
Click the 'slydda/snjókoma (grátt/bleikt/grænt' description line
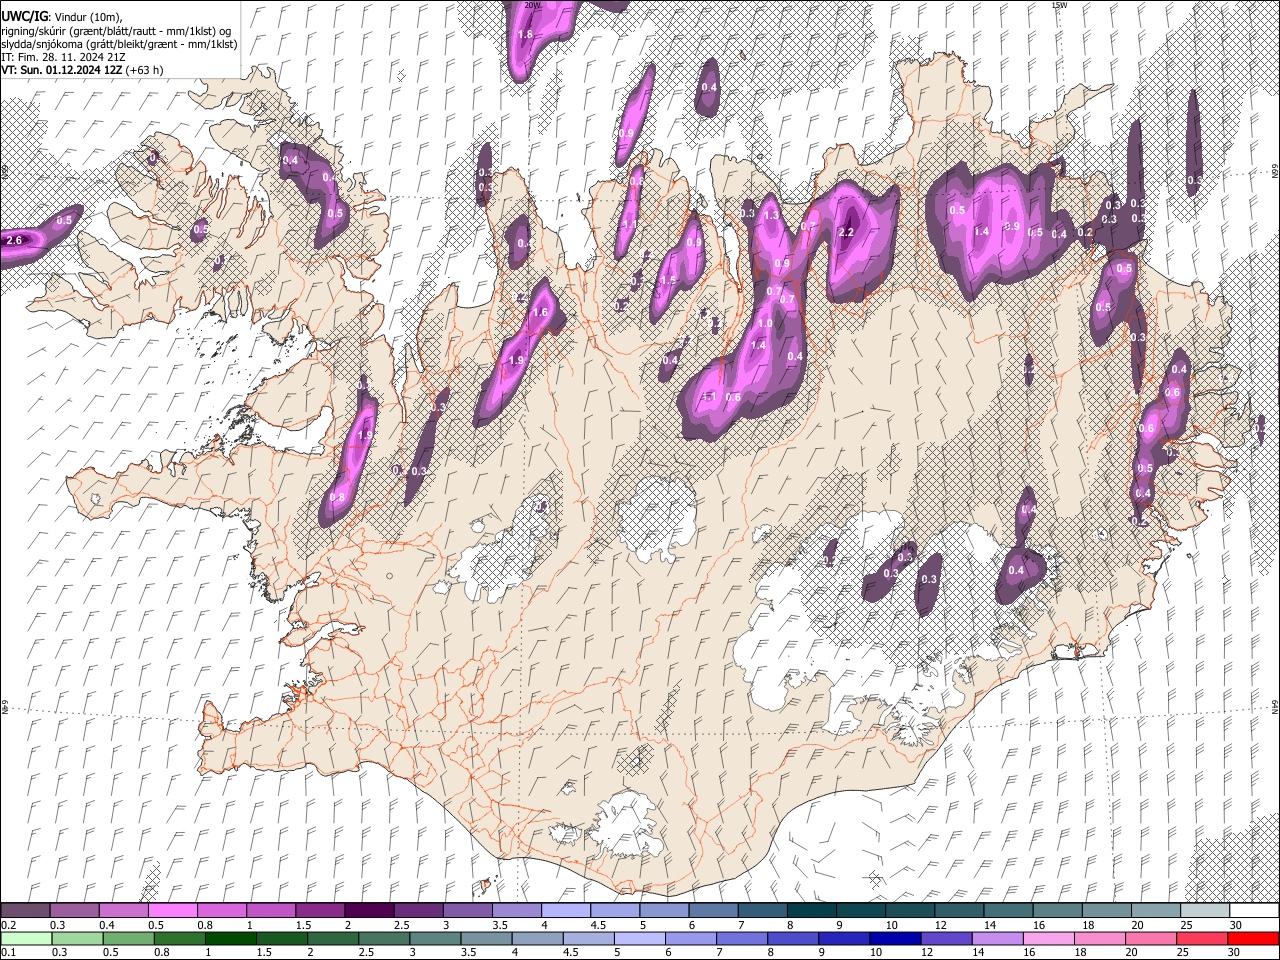pos(119,44)
